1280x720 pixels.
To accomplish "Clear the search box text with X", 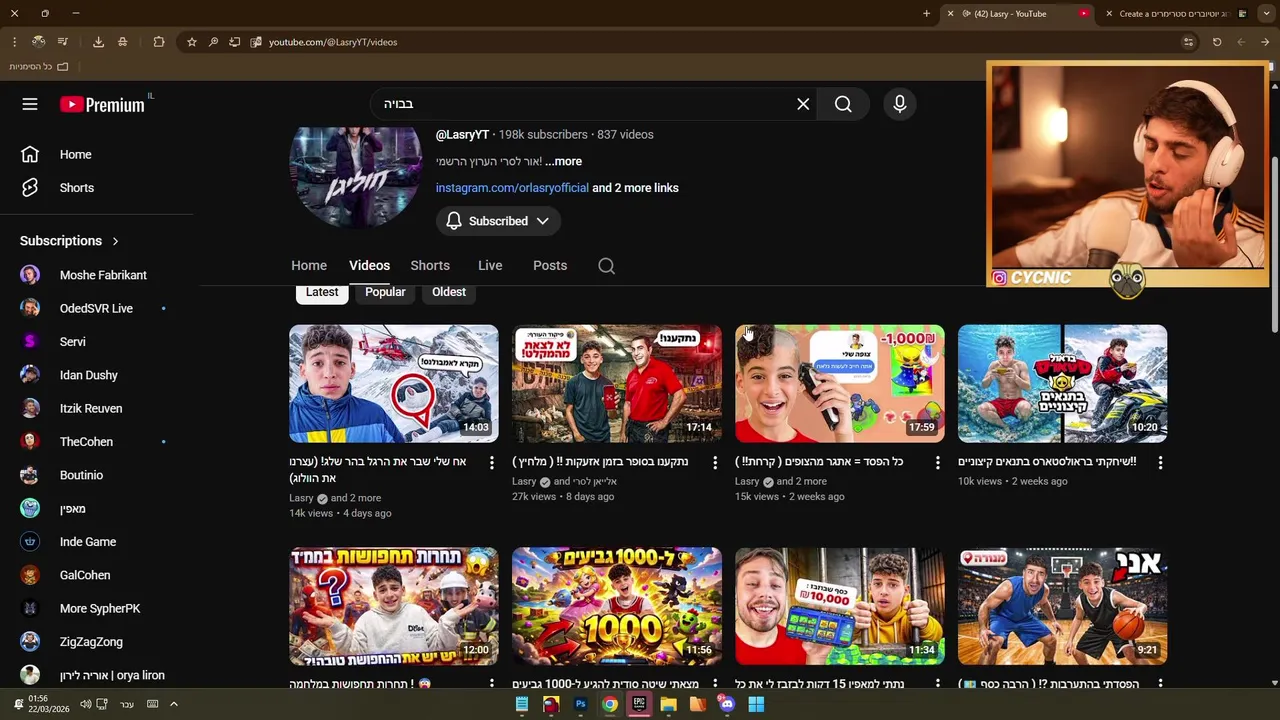I will (x=803, y=104).
